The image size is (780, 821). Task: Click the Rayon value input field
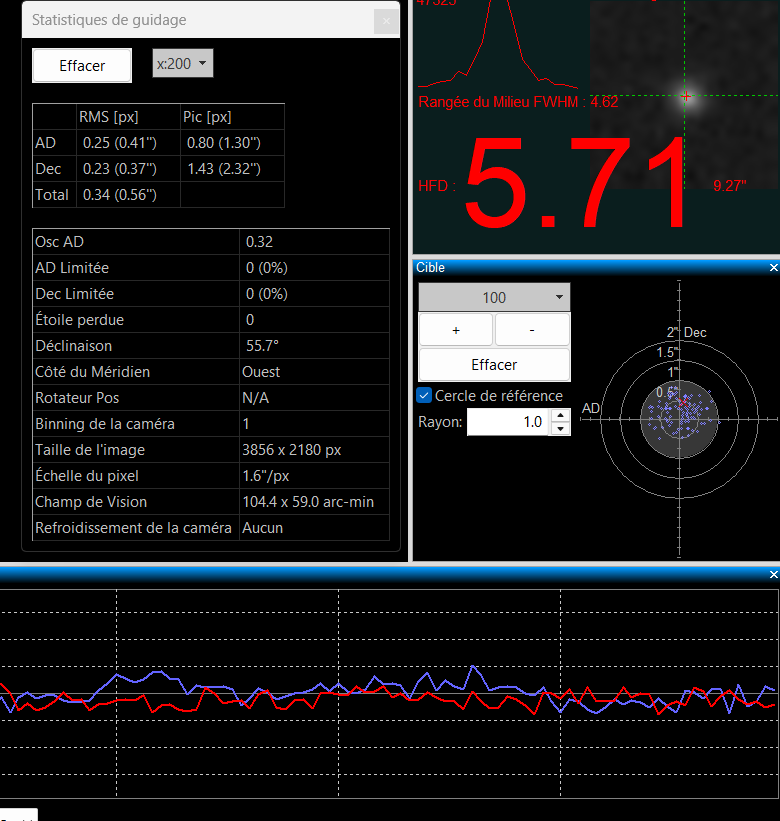coord(508,423)
